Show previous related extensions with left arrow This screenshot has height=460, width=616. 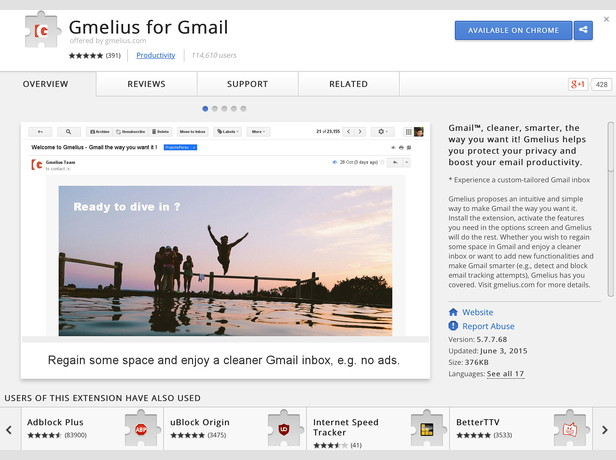coord(9,429)
